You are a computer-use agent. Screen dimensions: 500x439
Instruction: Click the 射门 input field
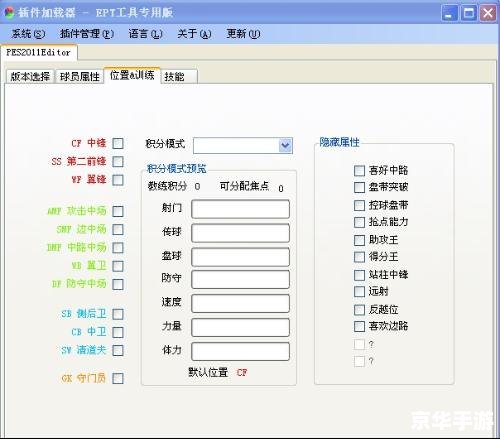click(x=240, y=209)
